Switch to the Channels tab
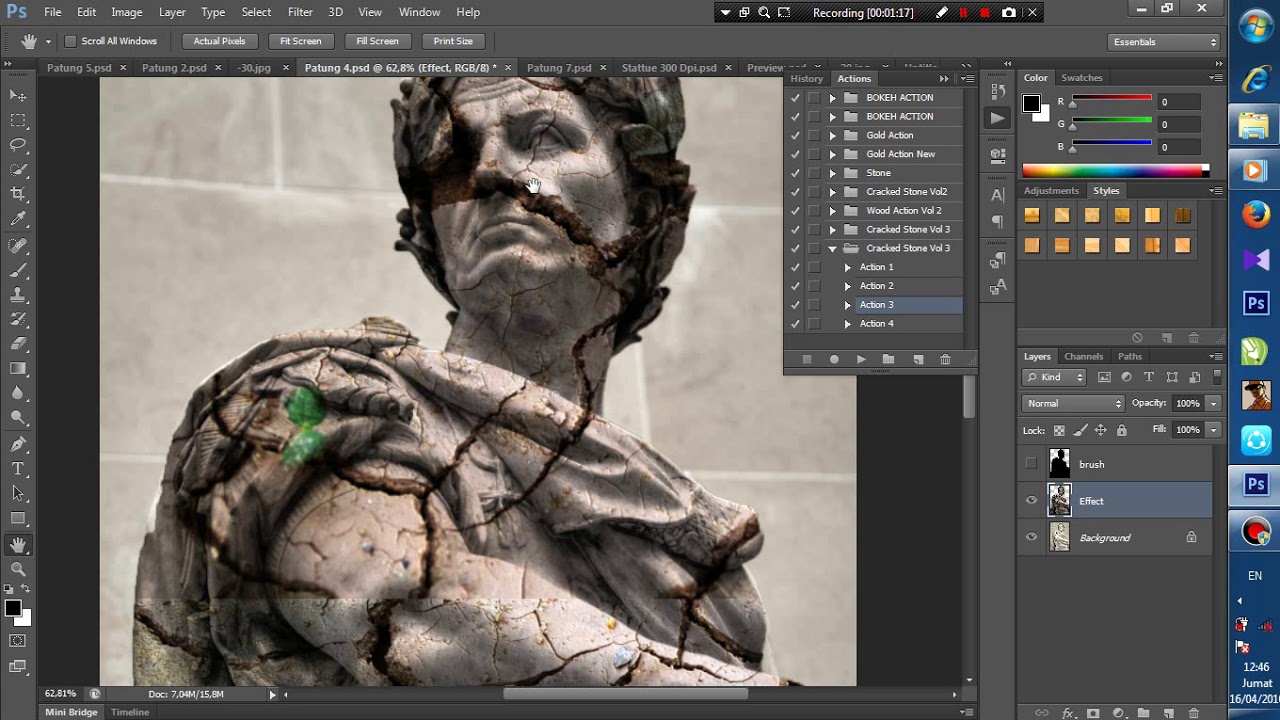 1083,356
